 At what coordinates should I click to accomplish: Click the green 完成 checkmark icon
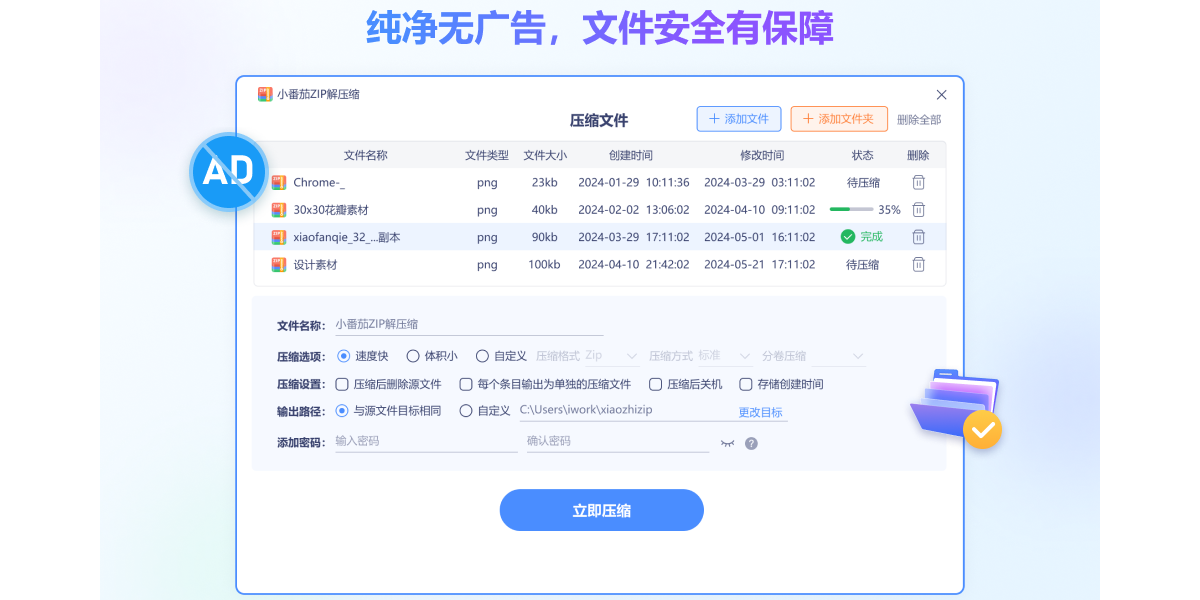tap(848, 237)
